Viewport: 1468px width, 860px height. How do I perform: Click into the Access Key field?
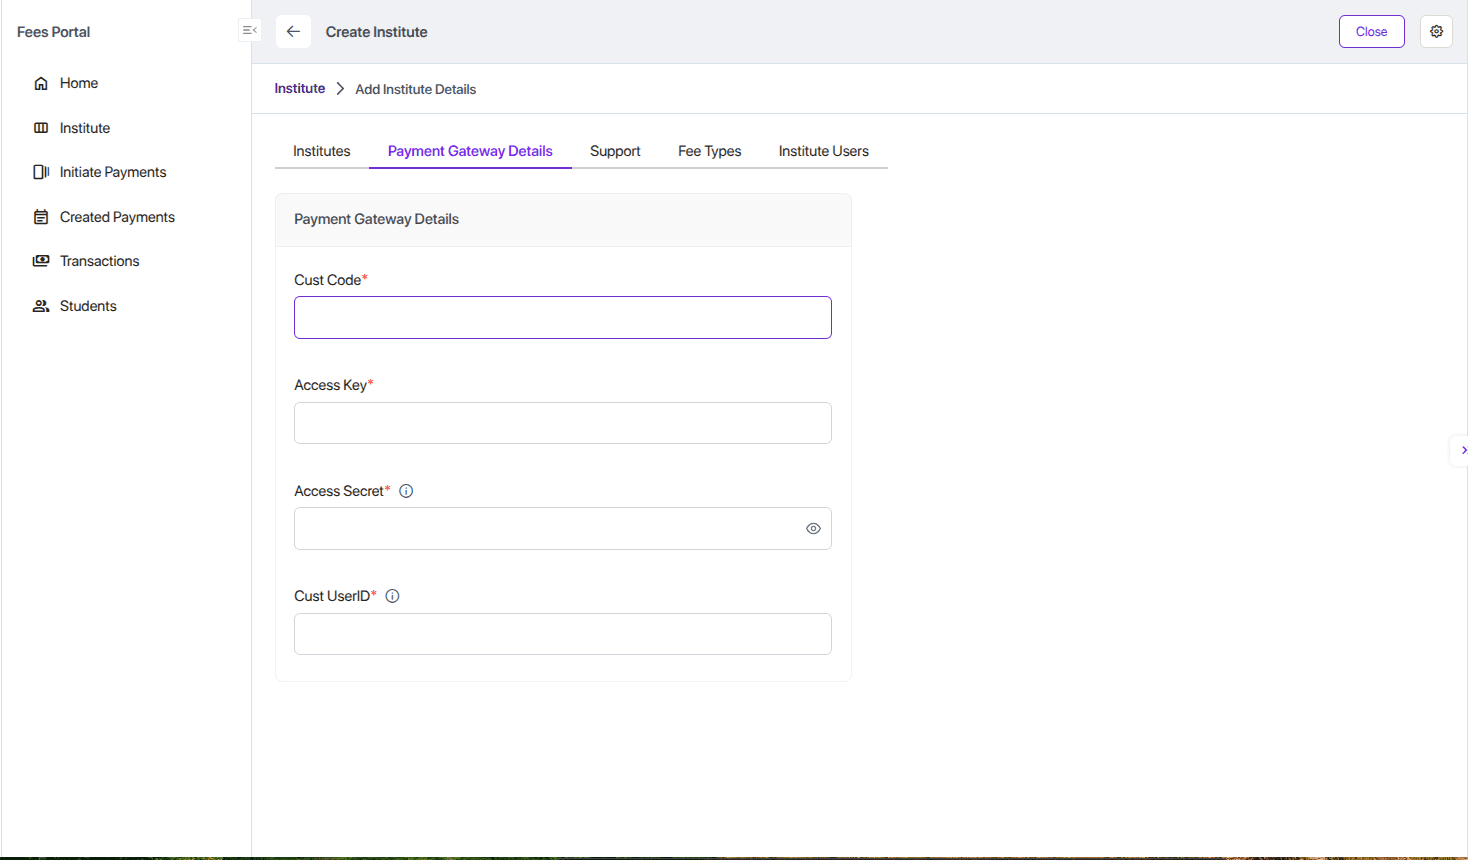(x=563, y=423)
